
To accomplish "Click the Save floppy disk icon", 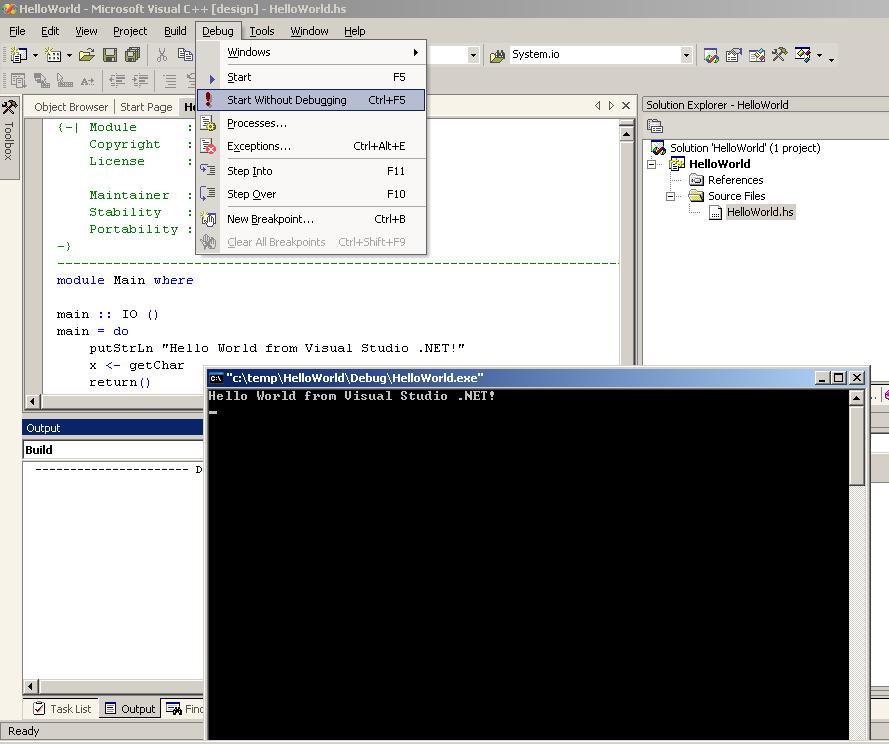I will [x=110, y=55].
